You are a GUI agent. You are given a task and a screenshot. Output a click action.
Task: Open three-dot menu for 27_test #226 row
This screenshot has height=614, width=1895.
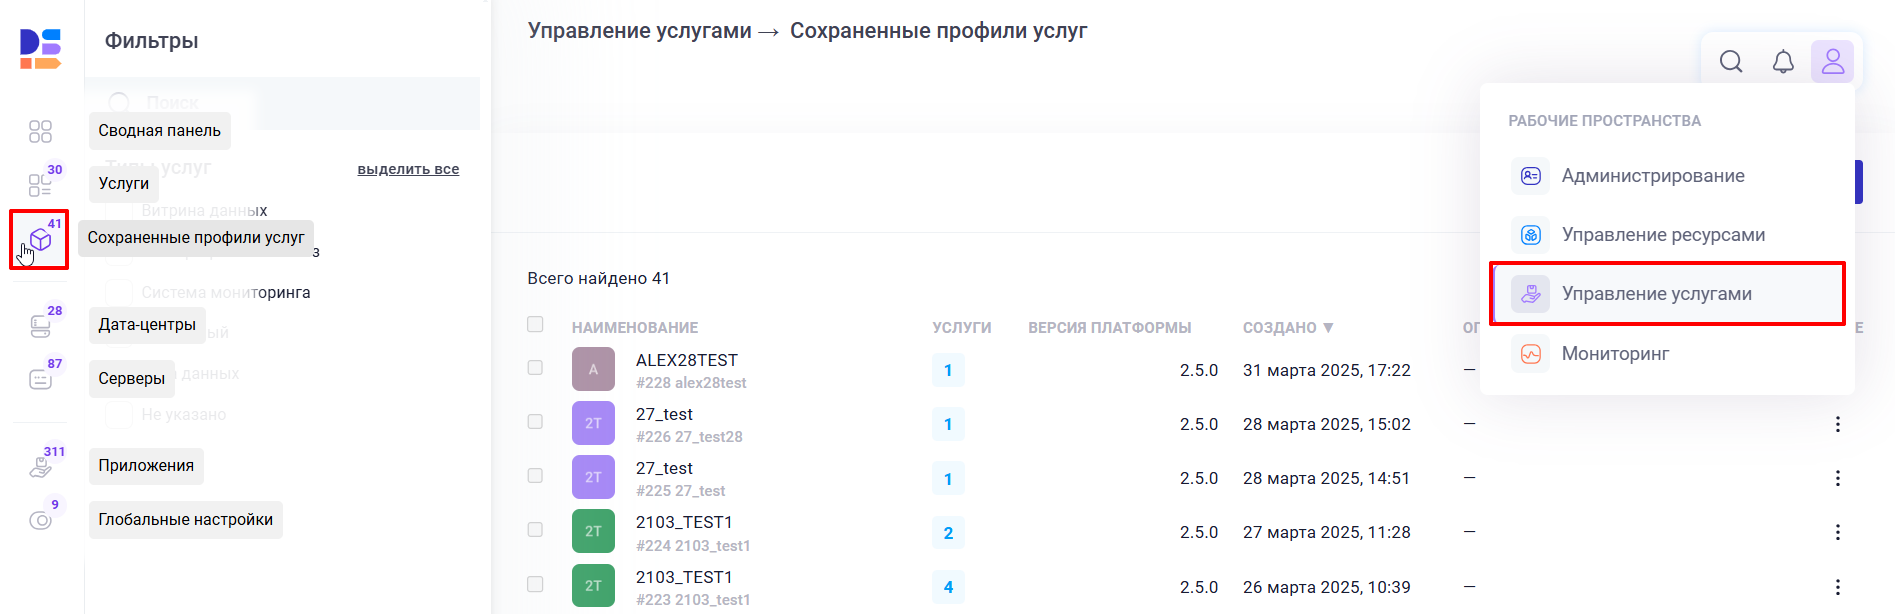pos(1837,424)
